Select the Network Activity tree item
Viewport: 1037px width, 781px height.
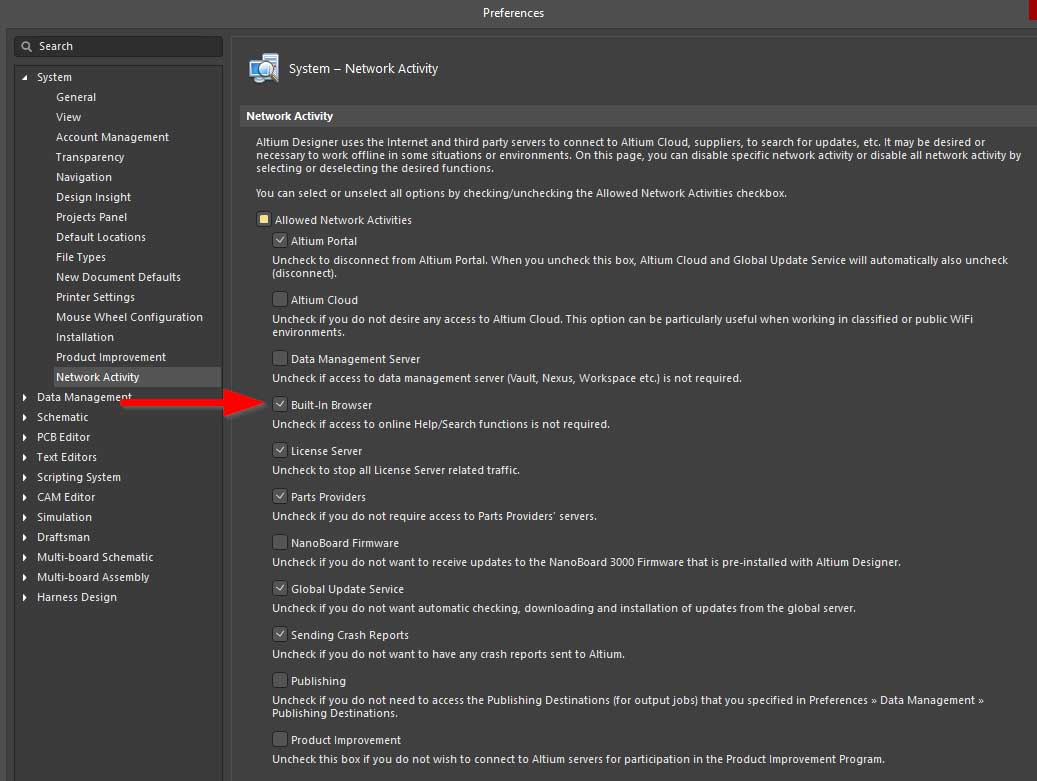(x=97, y=377)
